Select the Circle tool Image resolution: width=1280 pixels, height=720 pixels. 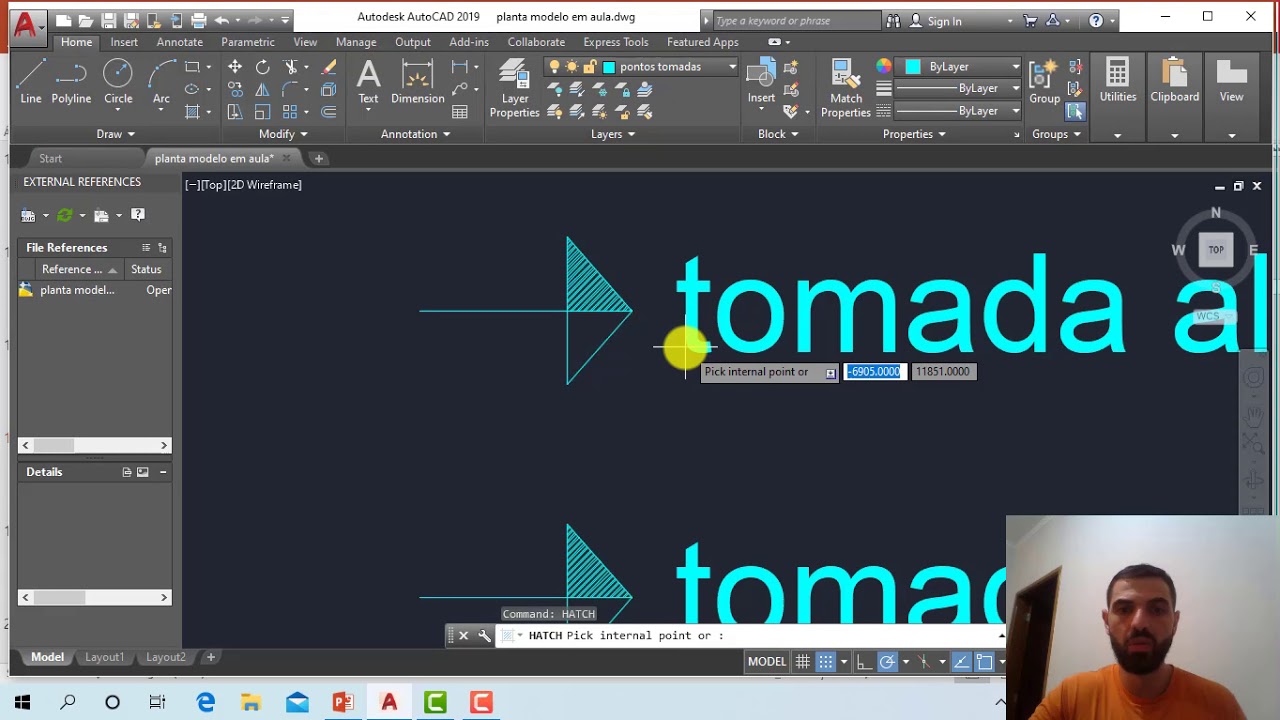point(118,82)
